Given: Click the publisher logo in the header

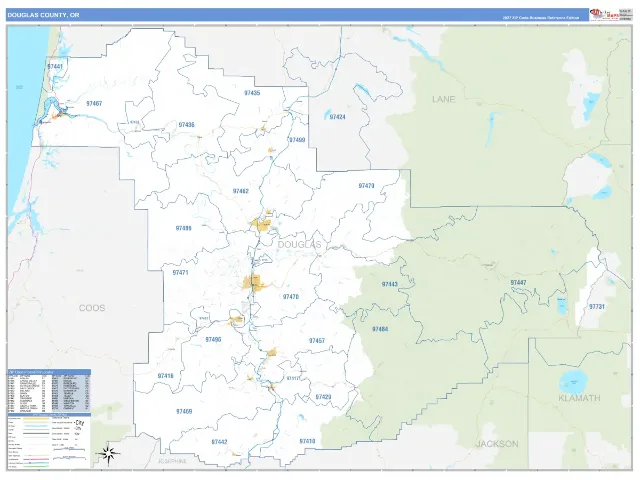Looking at the screenshot, I should tap(604, 15).
